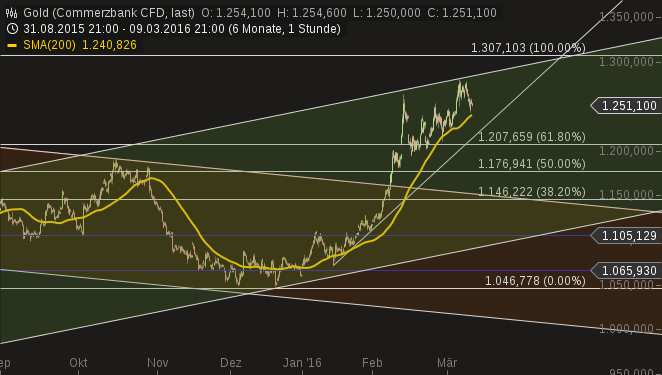
Task: Click the blue level price tag 1.105,129
Action: pos(626,236)
